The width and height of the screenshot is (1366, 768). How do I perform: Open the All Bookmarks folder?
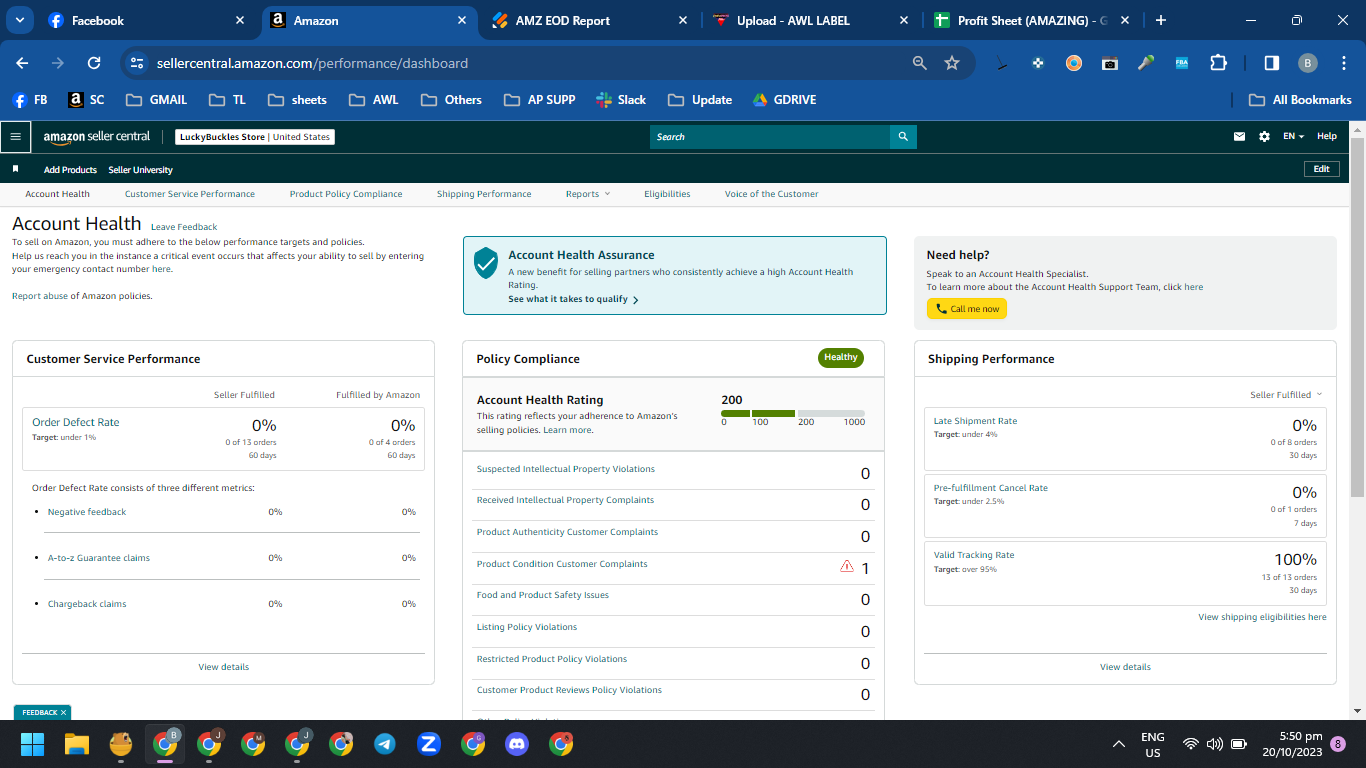click(1300, 100)
